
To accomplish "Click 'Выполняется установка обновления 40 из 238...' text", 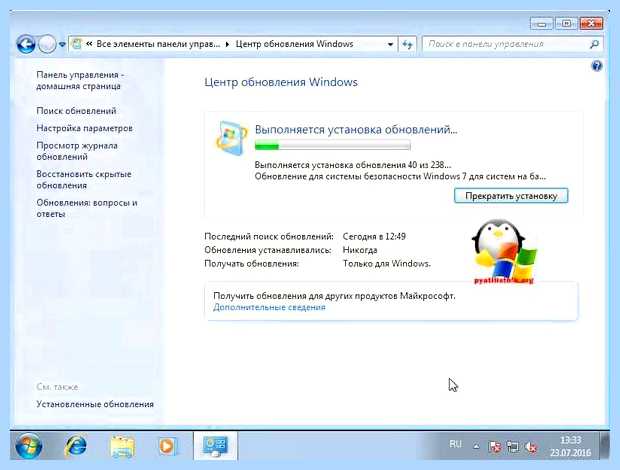I will point(353,165).
